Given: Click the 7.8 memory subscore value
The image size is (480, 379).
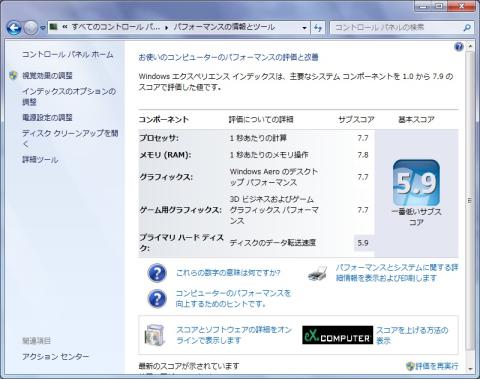Looking at the screenshot, I should click(363, 155).
